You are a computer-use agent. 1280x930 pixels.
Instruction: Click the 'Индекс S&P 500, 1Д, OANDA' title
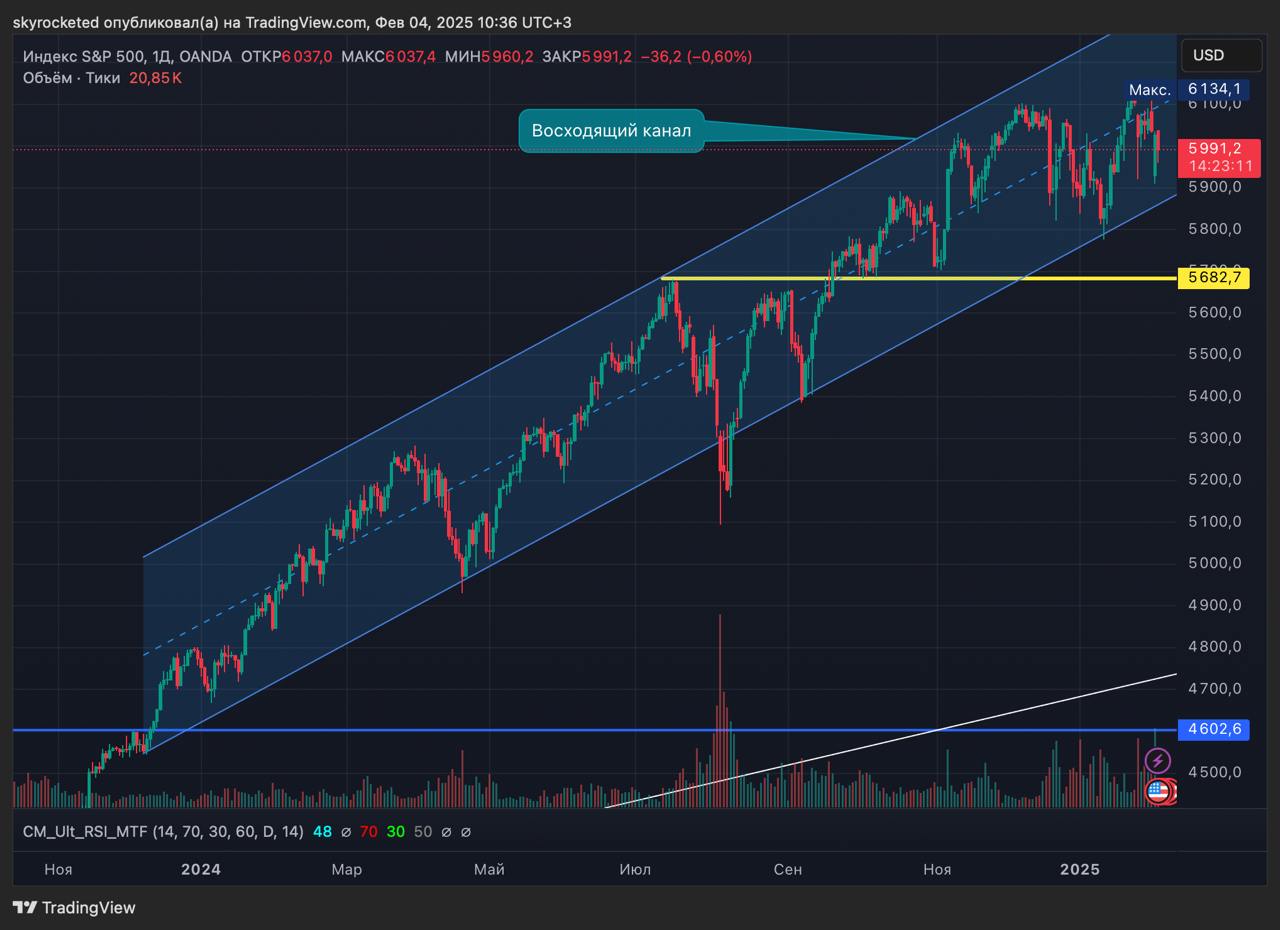click(x=127, y=57)
